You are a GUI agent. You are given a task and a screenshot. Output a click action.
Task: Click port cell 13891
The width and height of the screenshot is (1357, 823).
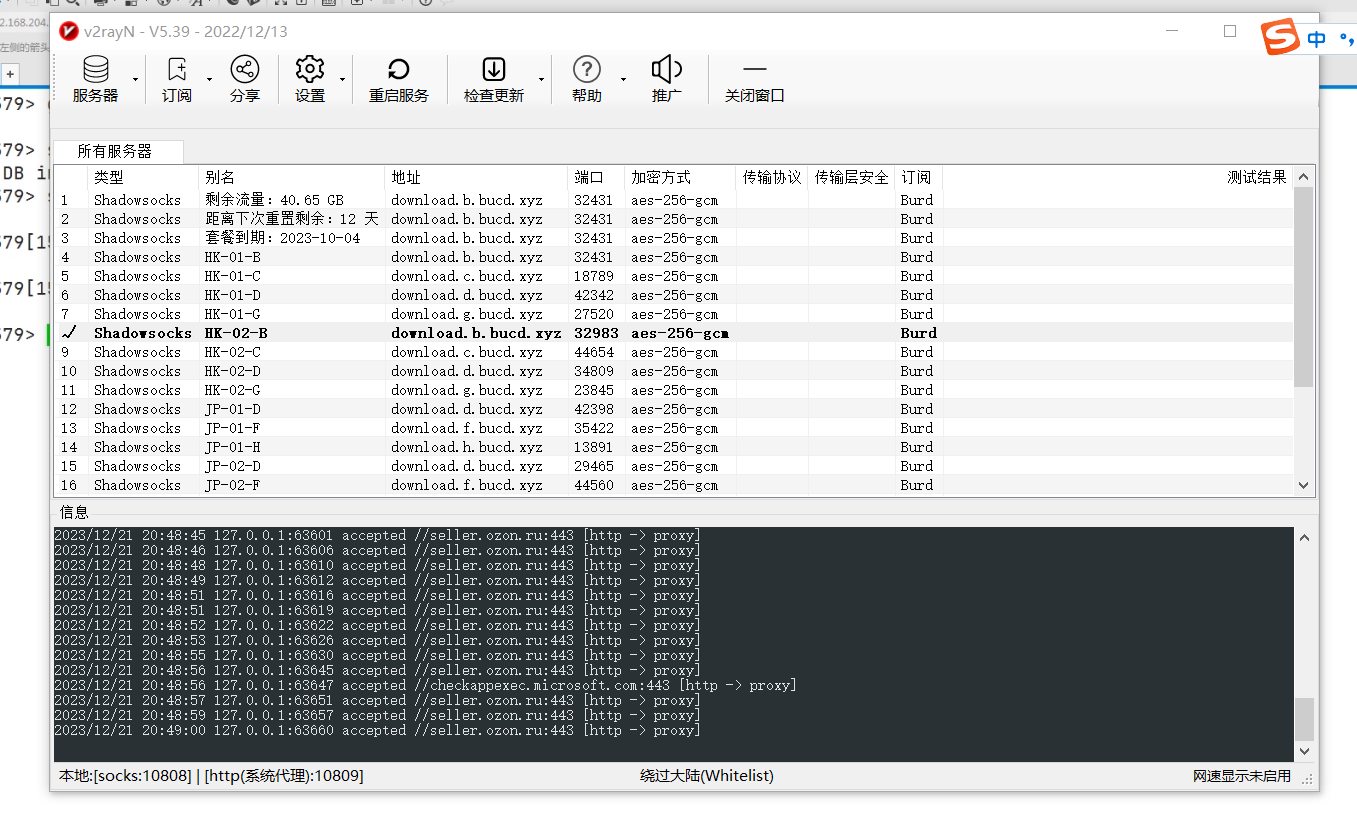(594, 447)
